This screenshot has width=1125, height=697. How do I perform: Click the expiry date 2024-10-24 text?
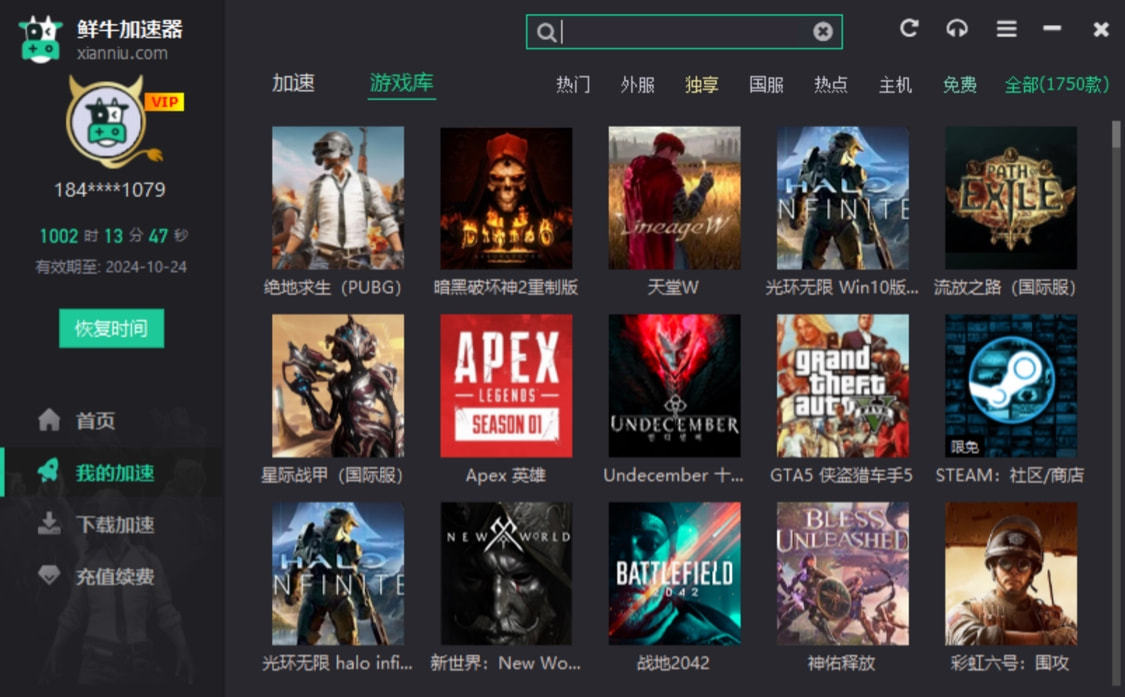click(146, 267)
